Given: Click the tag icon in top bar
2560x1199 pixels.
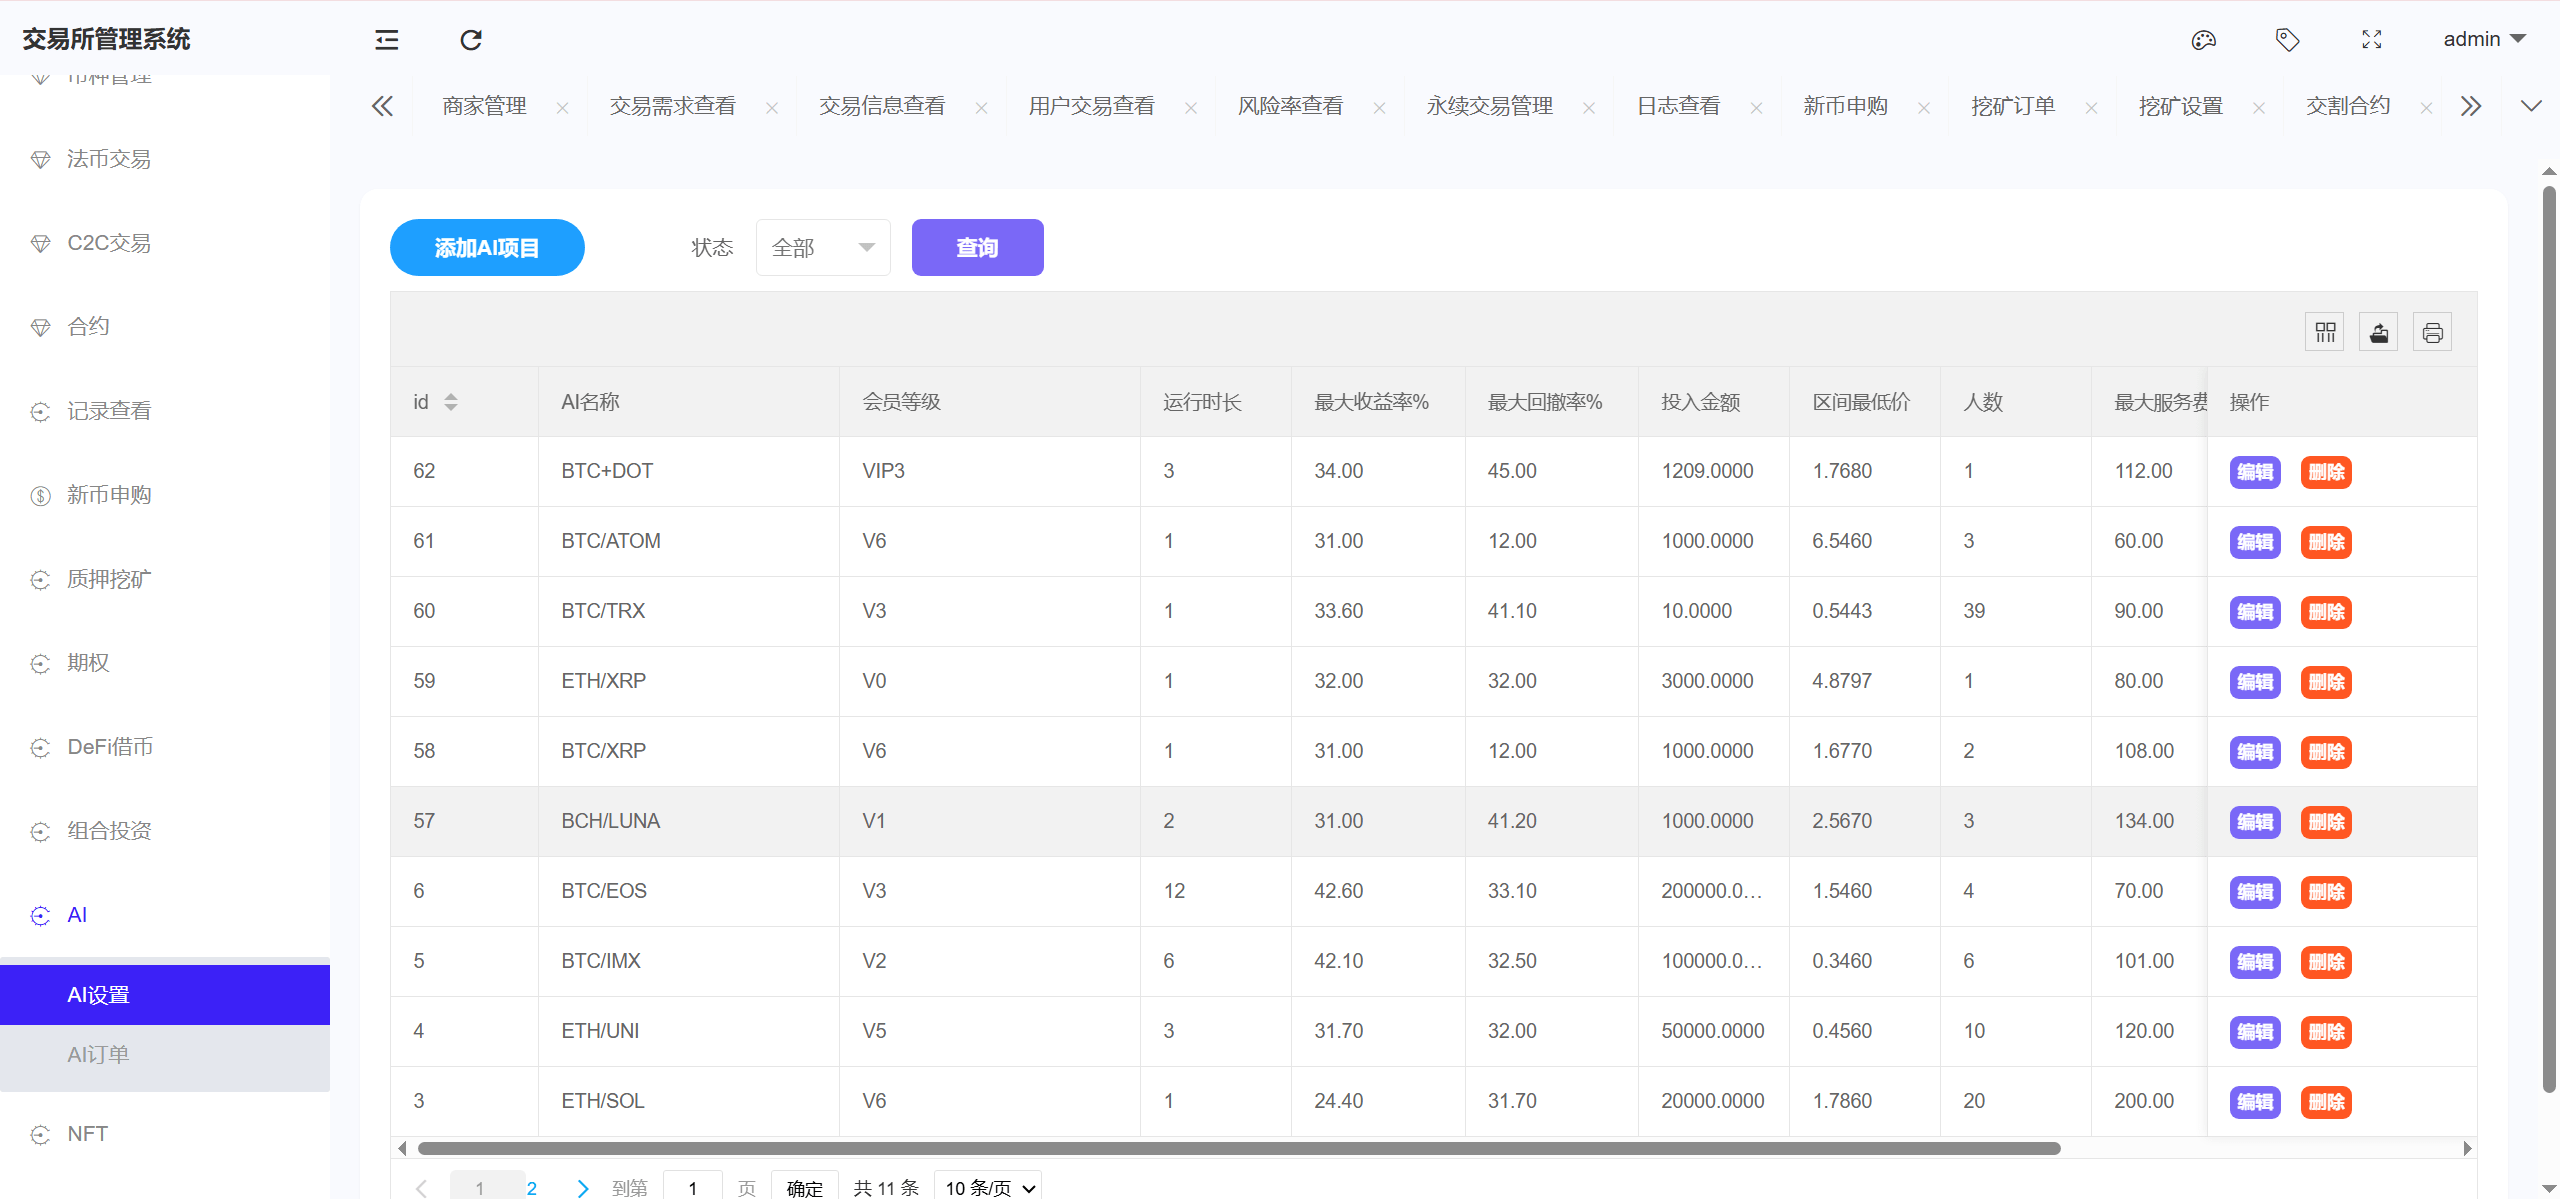Looking at the screenshot, I should click(2287, 40).
